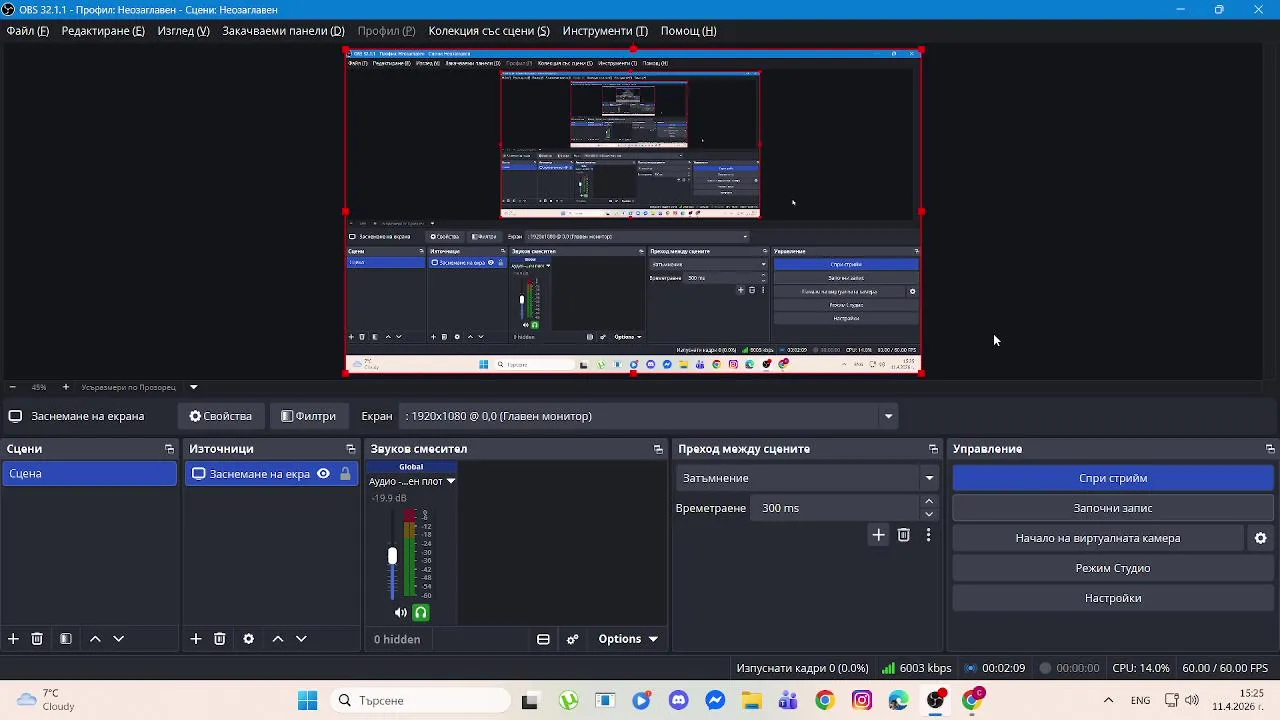1280x720 pixels.
Task: Undock the Източници panel
Action: (350, 449)
